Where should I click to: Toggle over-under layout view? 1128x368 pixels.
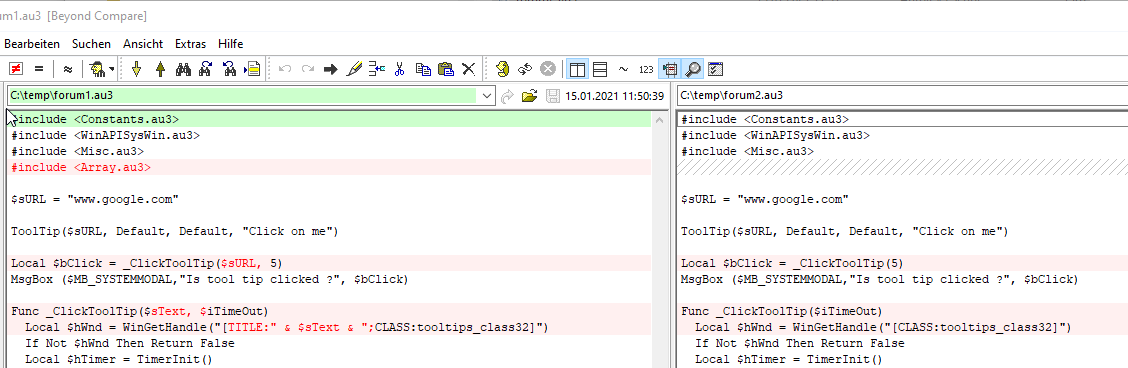point(600,69)
